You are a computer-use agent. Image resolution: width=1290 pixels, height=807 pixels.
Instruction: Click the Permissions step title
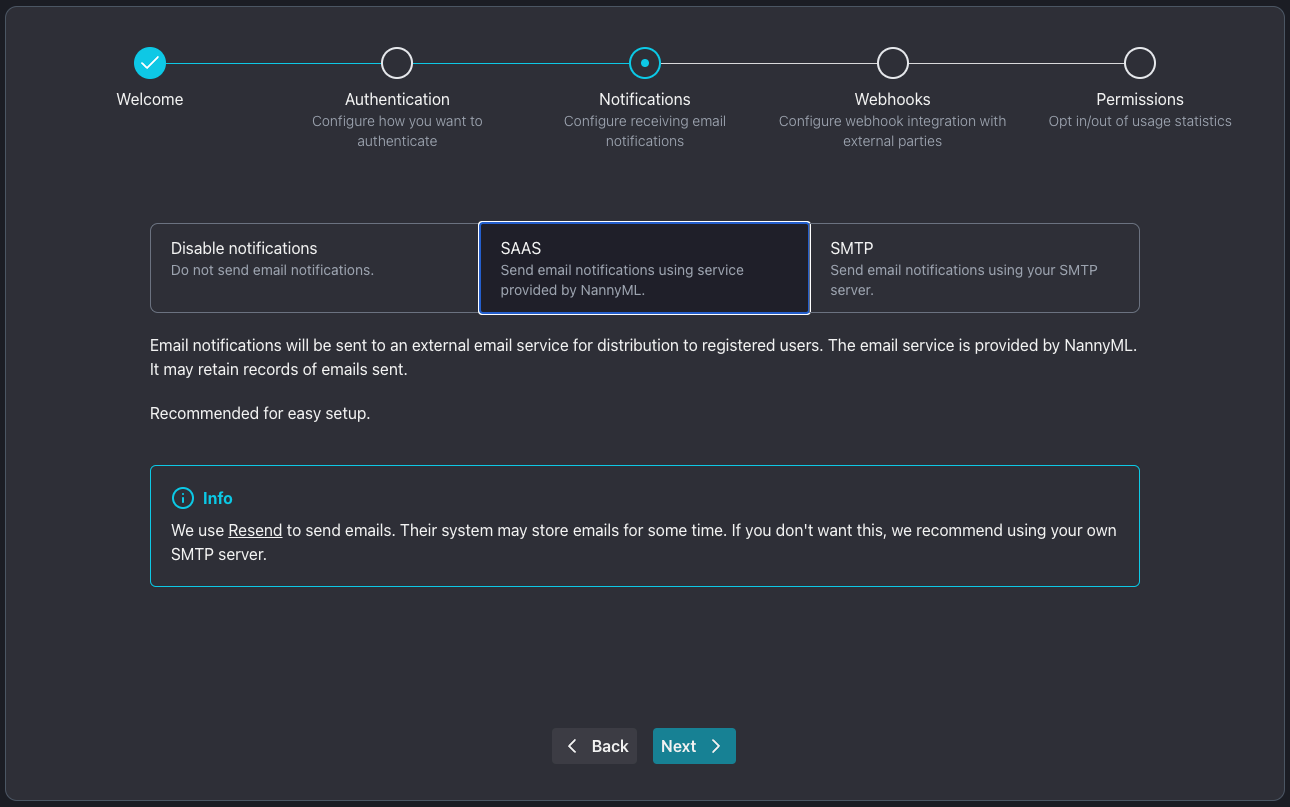click(x=1140, y=99)
